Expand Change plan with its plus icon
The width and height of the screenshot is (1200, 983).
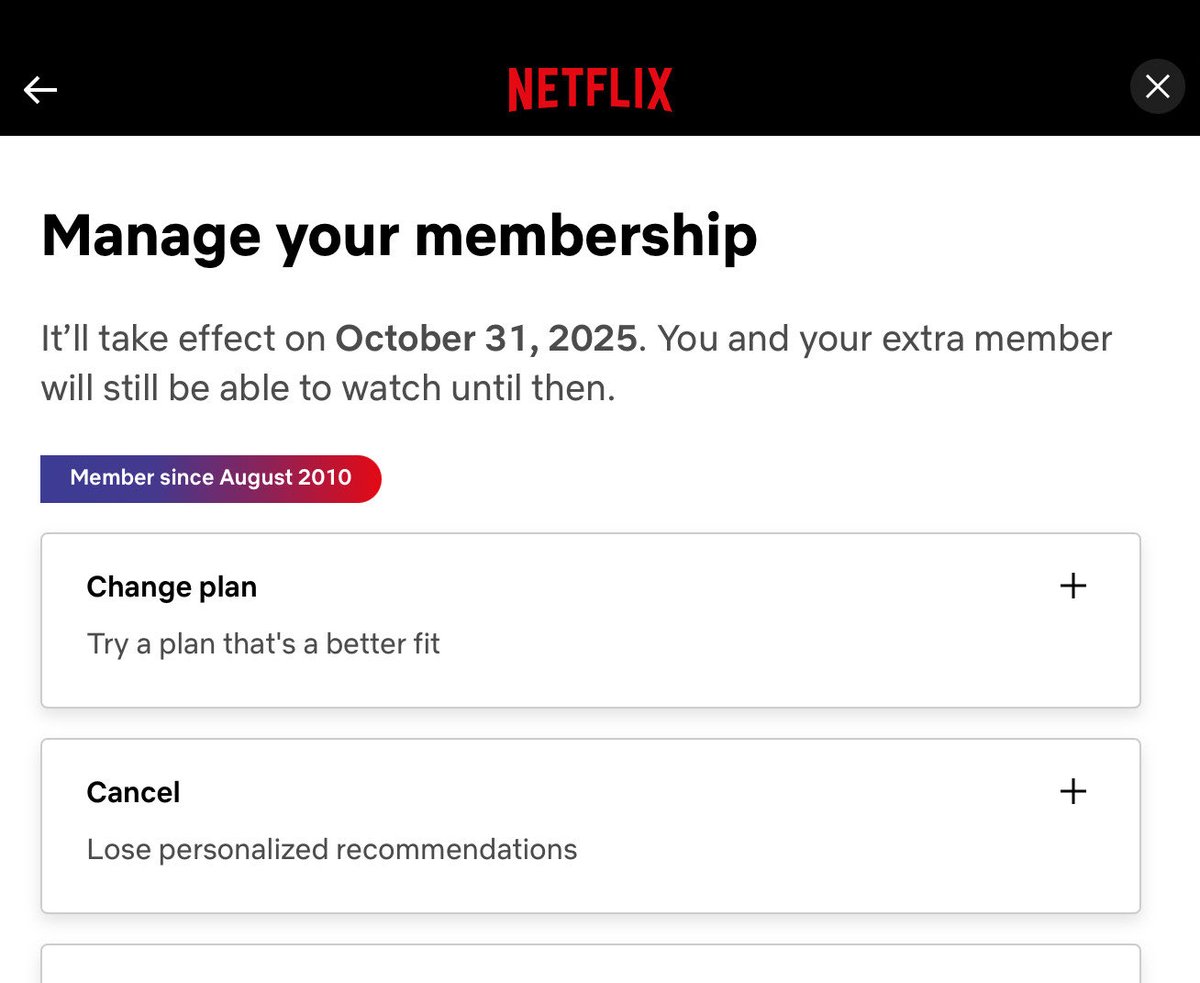click(1072, 586)
